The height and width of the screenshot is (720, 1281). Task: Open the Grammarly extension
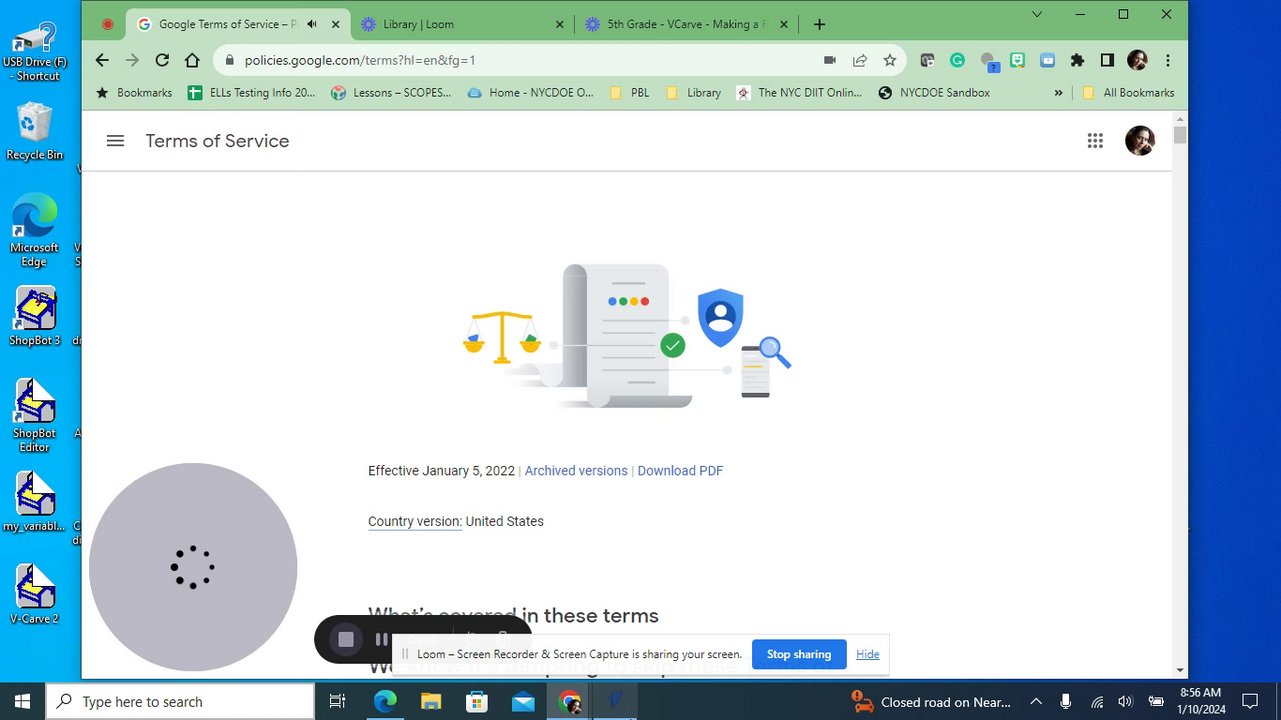pos(957,60)
